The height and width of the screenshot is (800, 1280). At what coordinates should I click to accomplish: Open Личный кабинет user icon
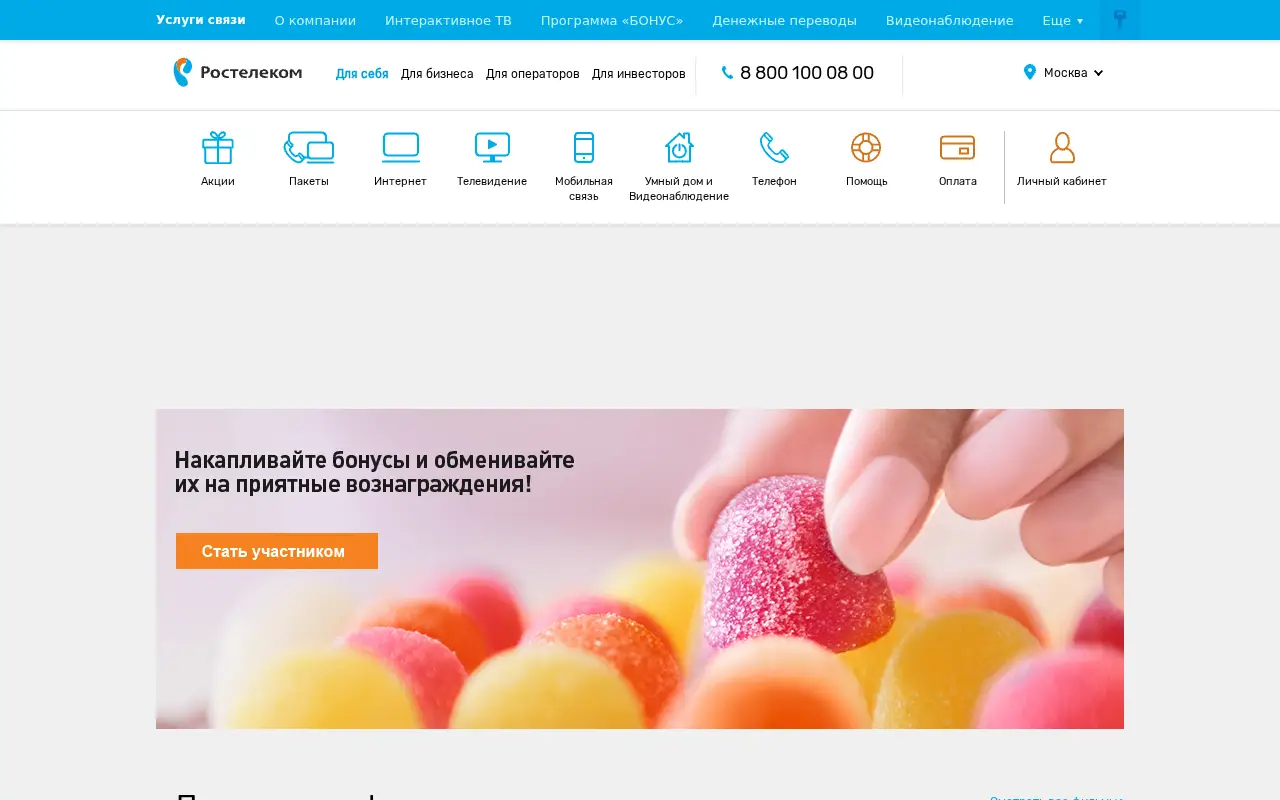coord(1062,148)
